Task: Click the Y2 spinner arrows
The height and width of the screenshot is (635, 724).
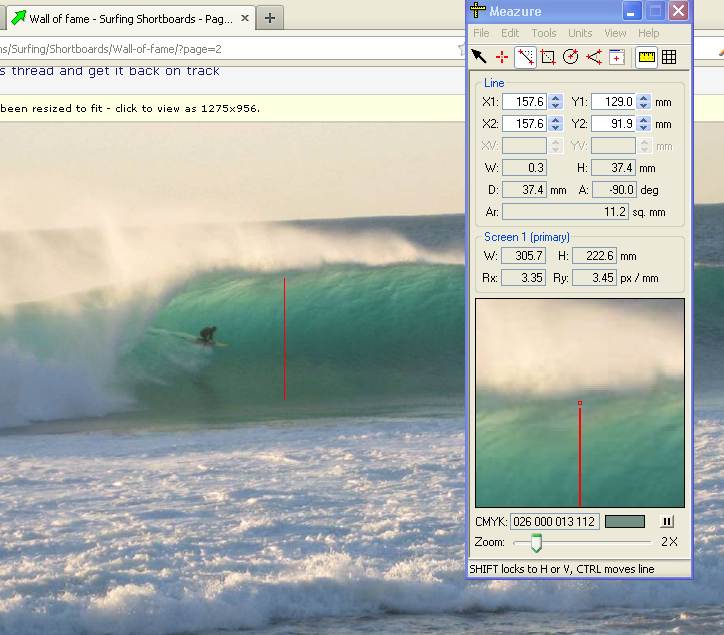Action: point(644,124)
